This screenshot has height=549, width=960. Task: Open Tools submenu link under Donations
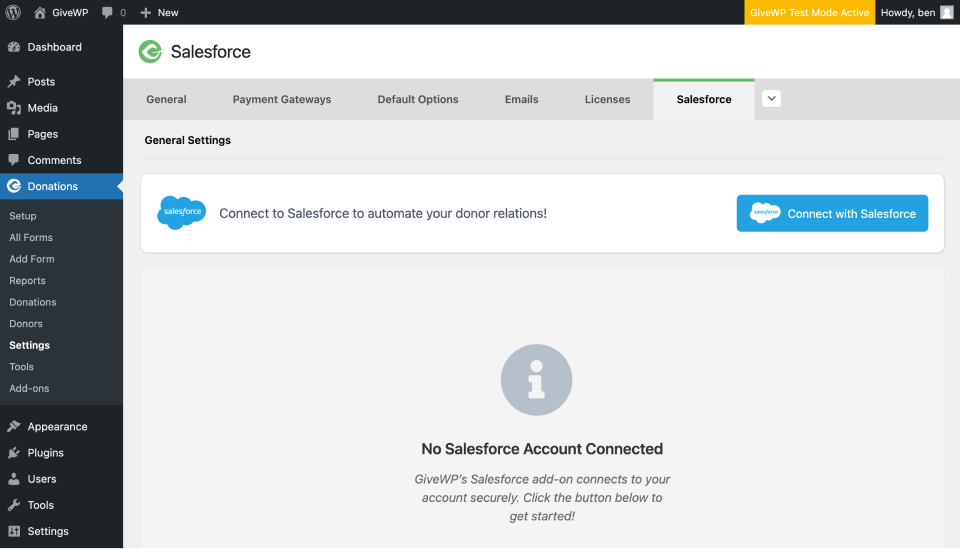click(x=21, y=367)
